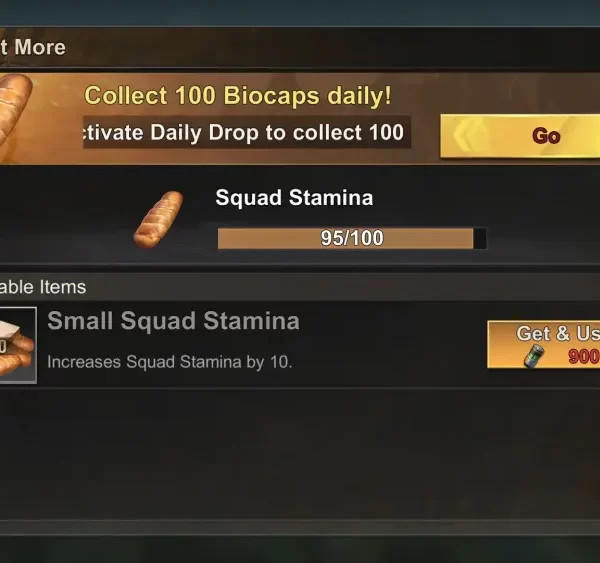Click the Squad Stamina 95/100 progress bar
Image resolution: width=600 pixels, height=563 pixels.
[352, 238]
